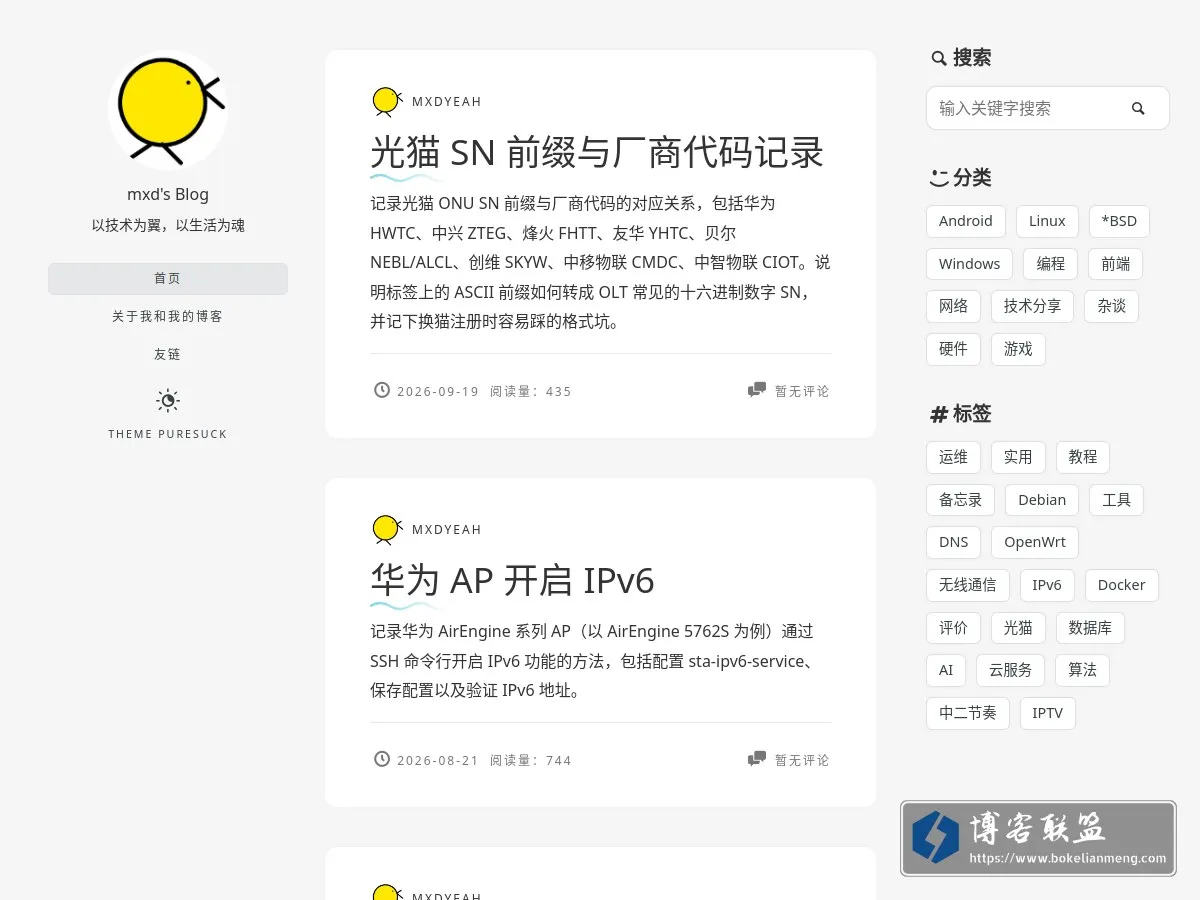This screenshot has height=900, width=1200.
Task: Filter by IPv6 tag
Action: [1047, 585]
